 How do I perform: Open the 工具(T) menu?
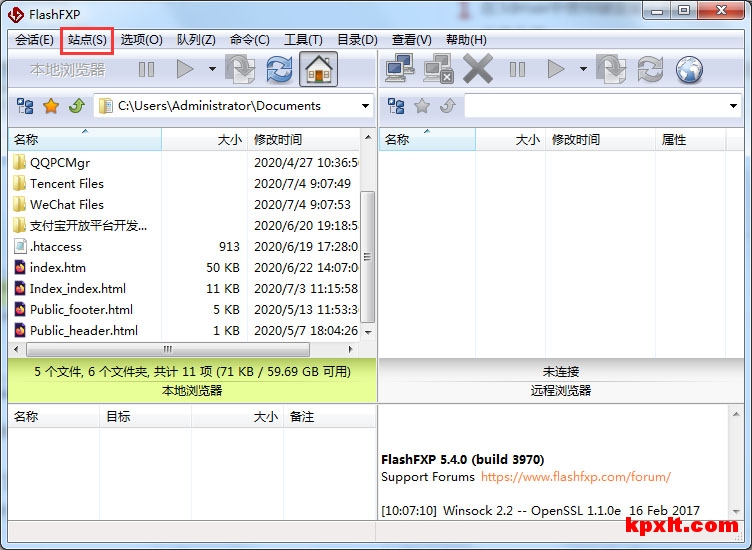pos(303,40)
